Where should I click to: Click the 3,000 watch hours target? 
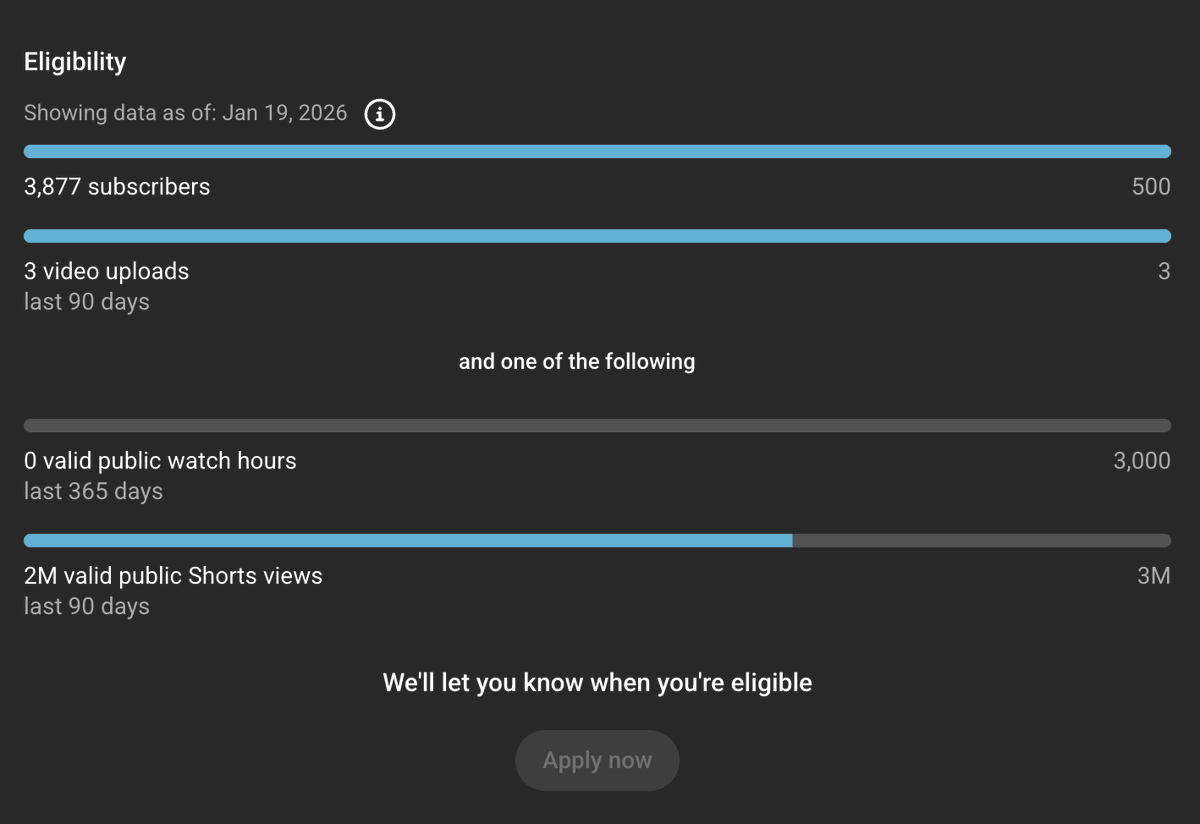[1142, 461]
